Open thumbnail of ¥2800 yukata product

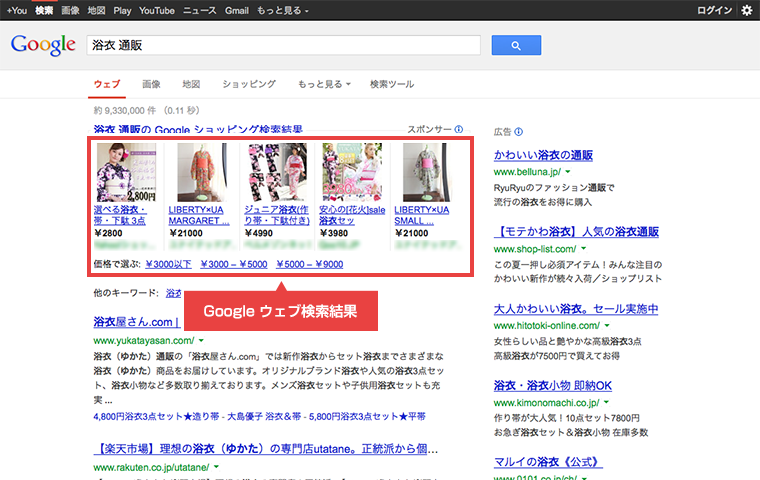tap(126, 172)
